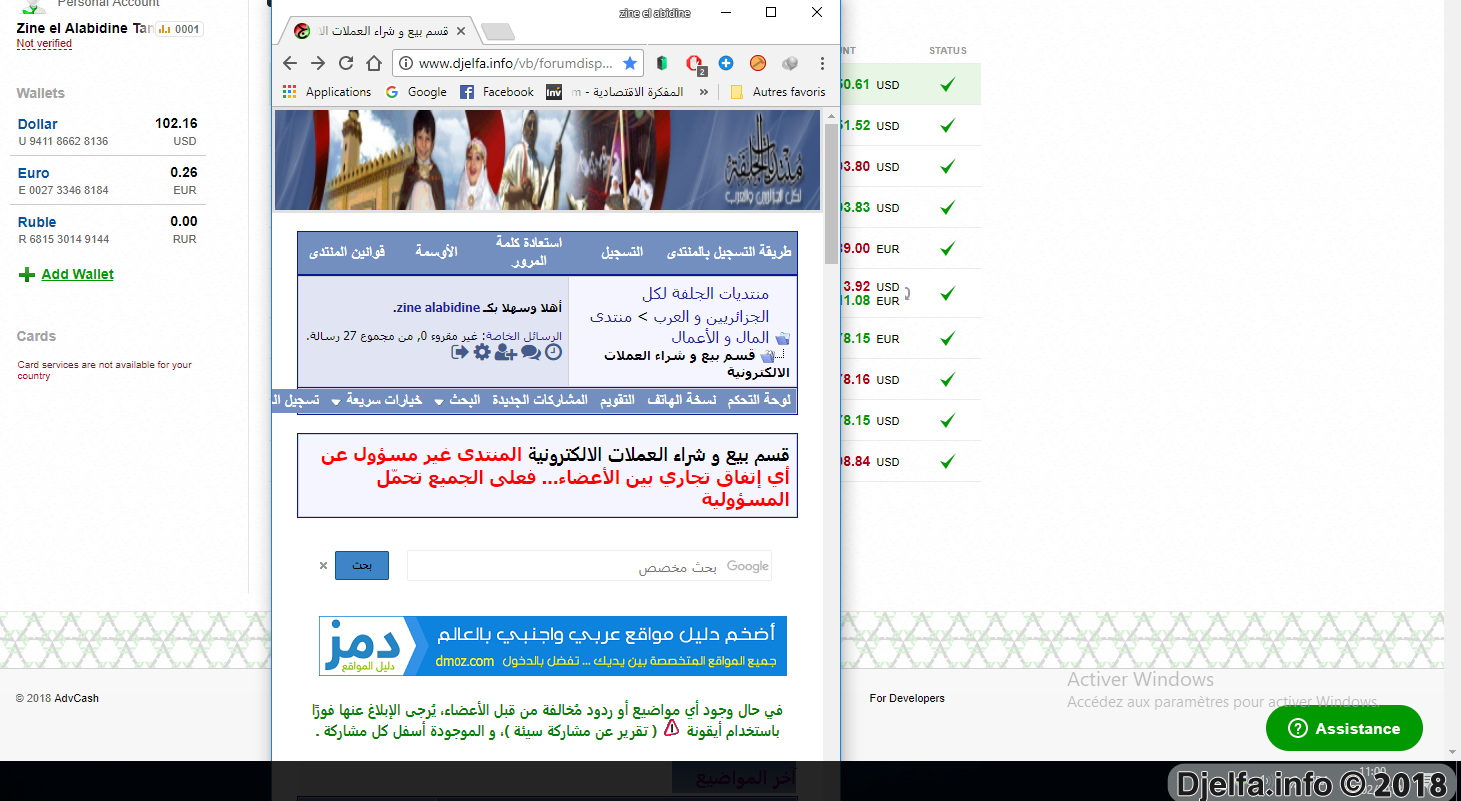
Task: Click the folder icon beside المال و الأعمال
Action: pos(782,338)
